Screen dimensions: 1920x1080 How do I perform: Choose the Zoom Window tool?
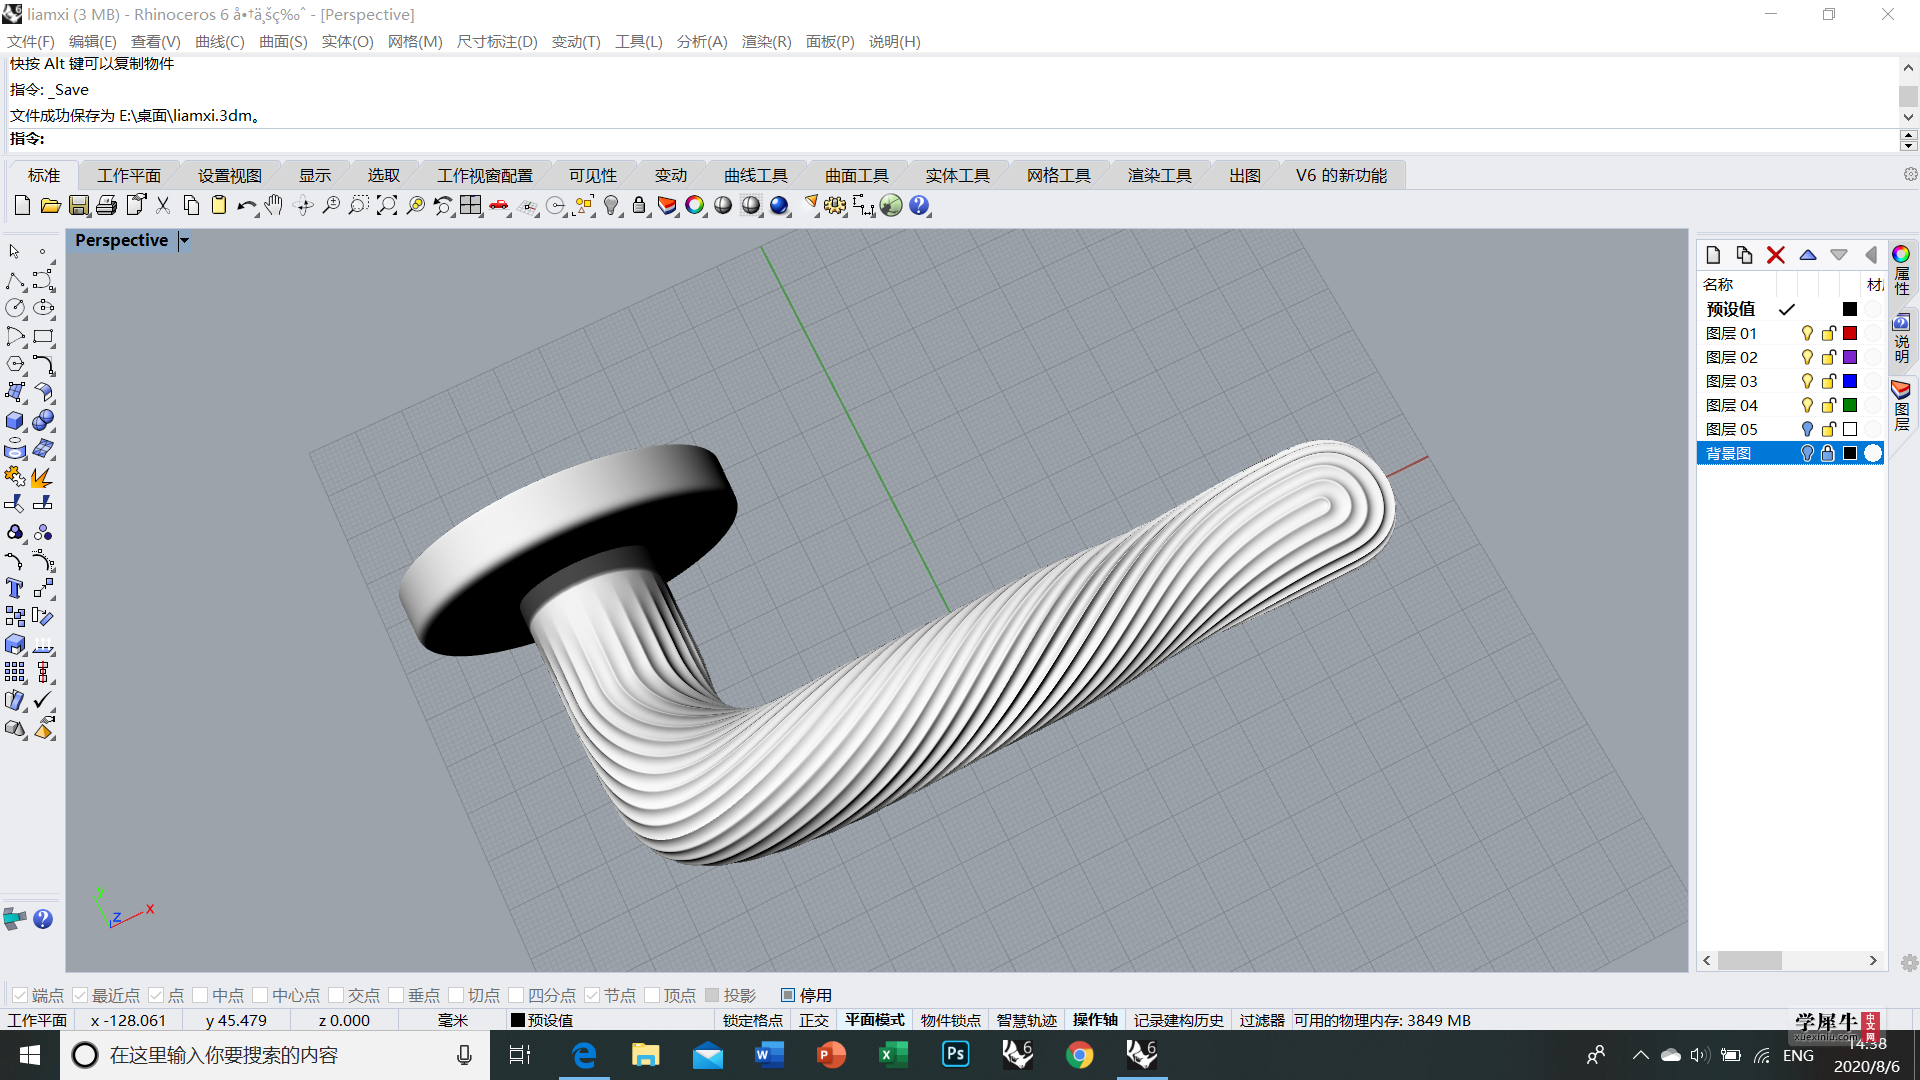(358, 206)
